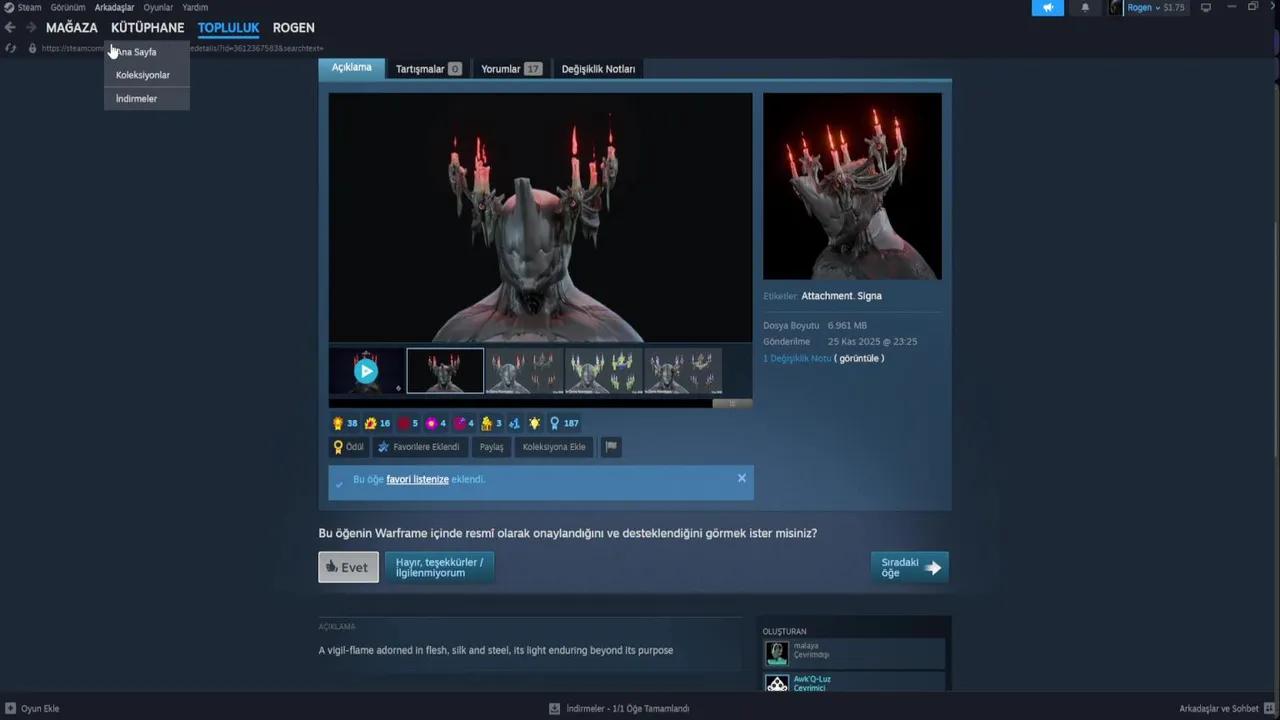This screenshot has height=720, width=1280.
Task: Click the görüntüle link
Action: [x=859, y=358]
